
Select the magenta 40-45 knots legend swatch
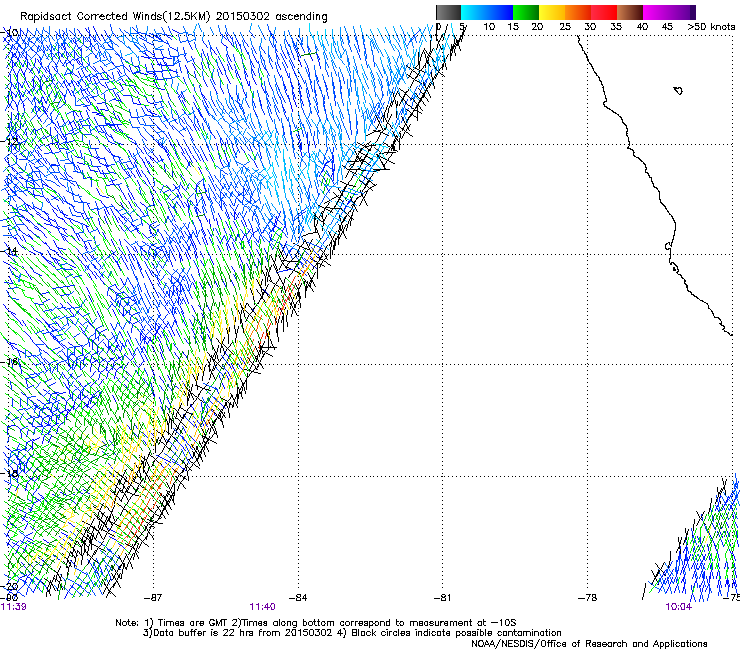click(x=656, y=12)
